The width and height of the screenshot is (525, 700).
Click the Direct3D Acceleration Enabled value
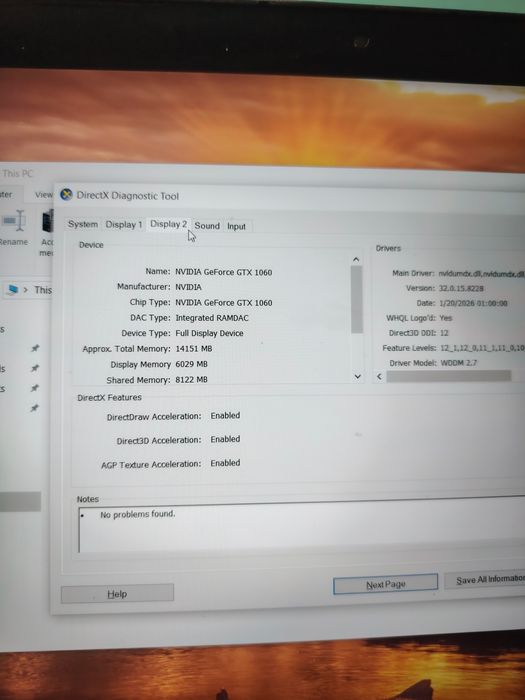click(225, 439)
